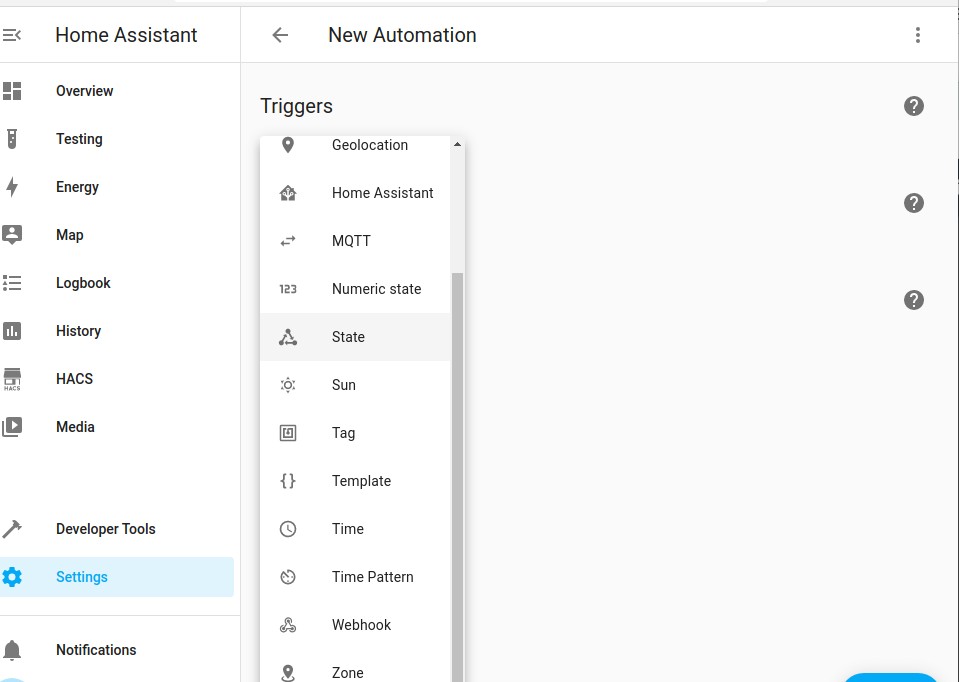
Task: Select Geolocation trigger type
Action: coord(355,145)
